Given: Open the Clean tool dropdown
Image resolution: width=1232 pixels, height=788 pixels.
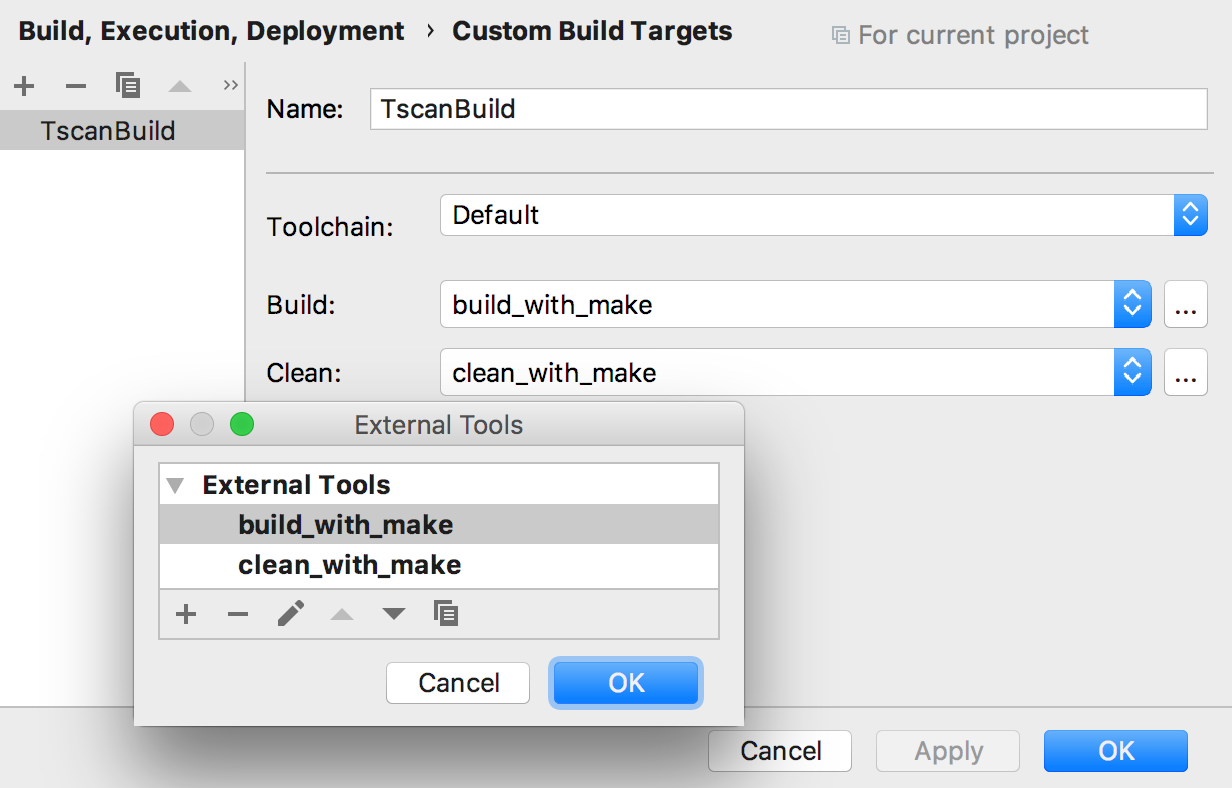Looking at the screenshot, I should (1132, 373).
